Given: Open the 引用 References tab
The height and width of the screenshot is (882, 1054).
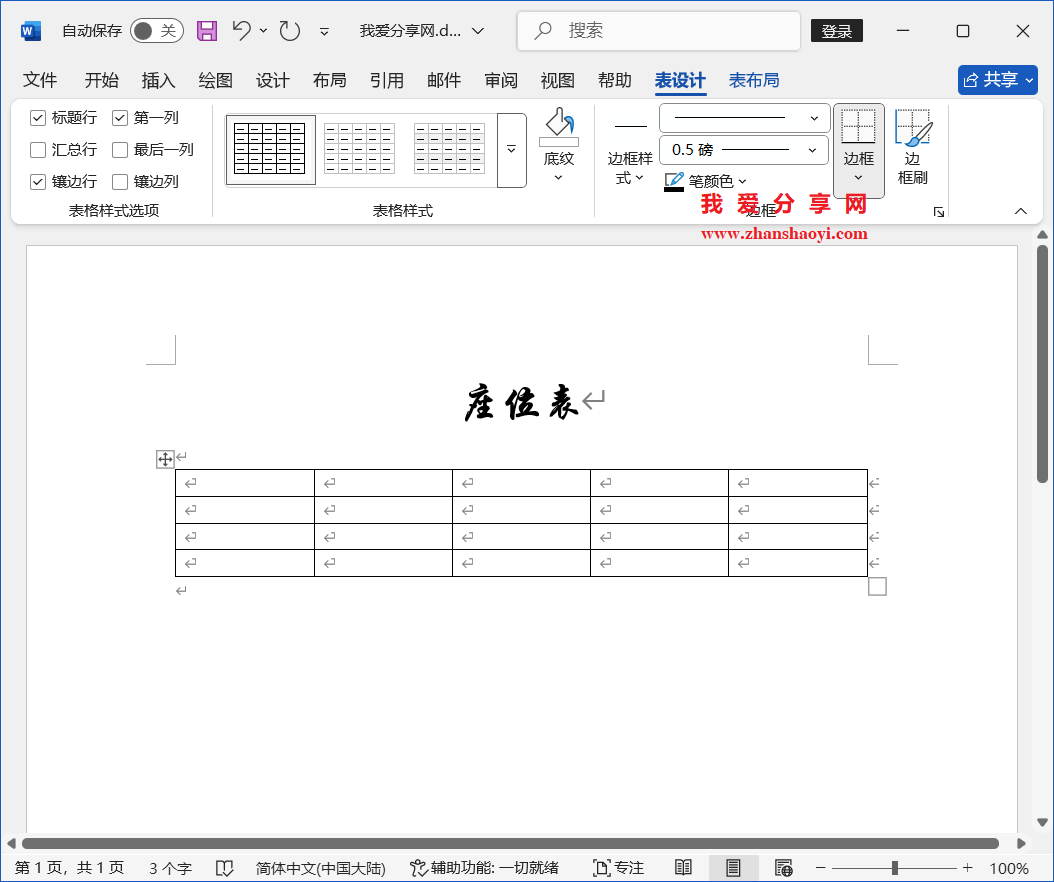Looking at the screenshot, I should 387,81.
